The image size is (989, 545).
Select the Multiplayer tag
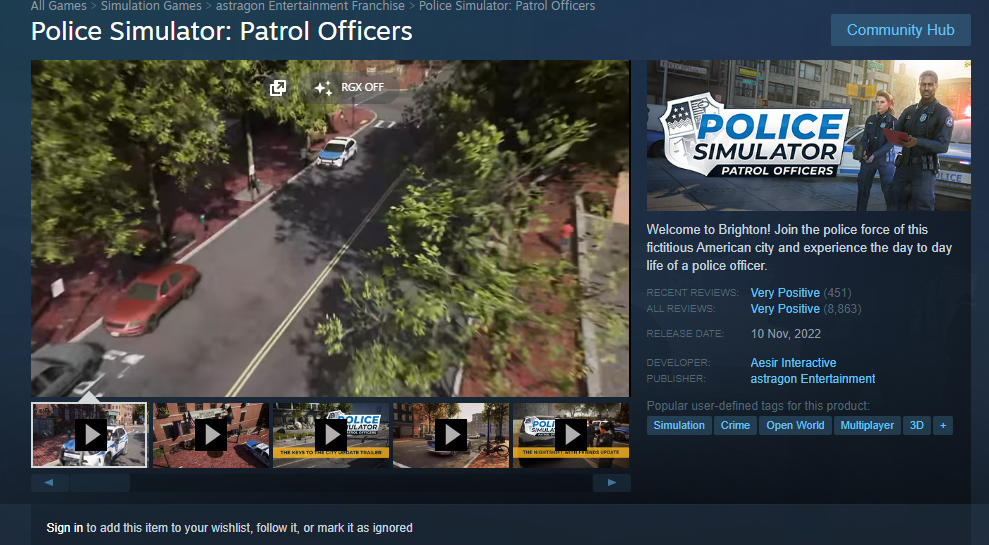[x=867, y=425]
